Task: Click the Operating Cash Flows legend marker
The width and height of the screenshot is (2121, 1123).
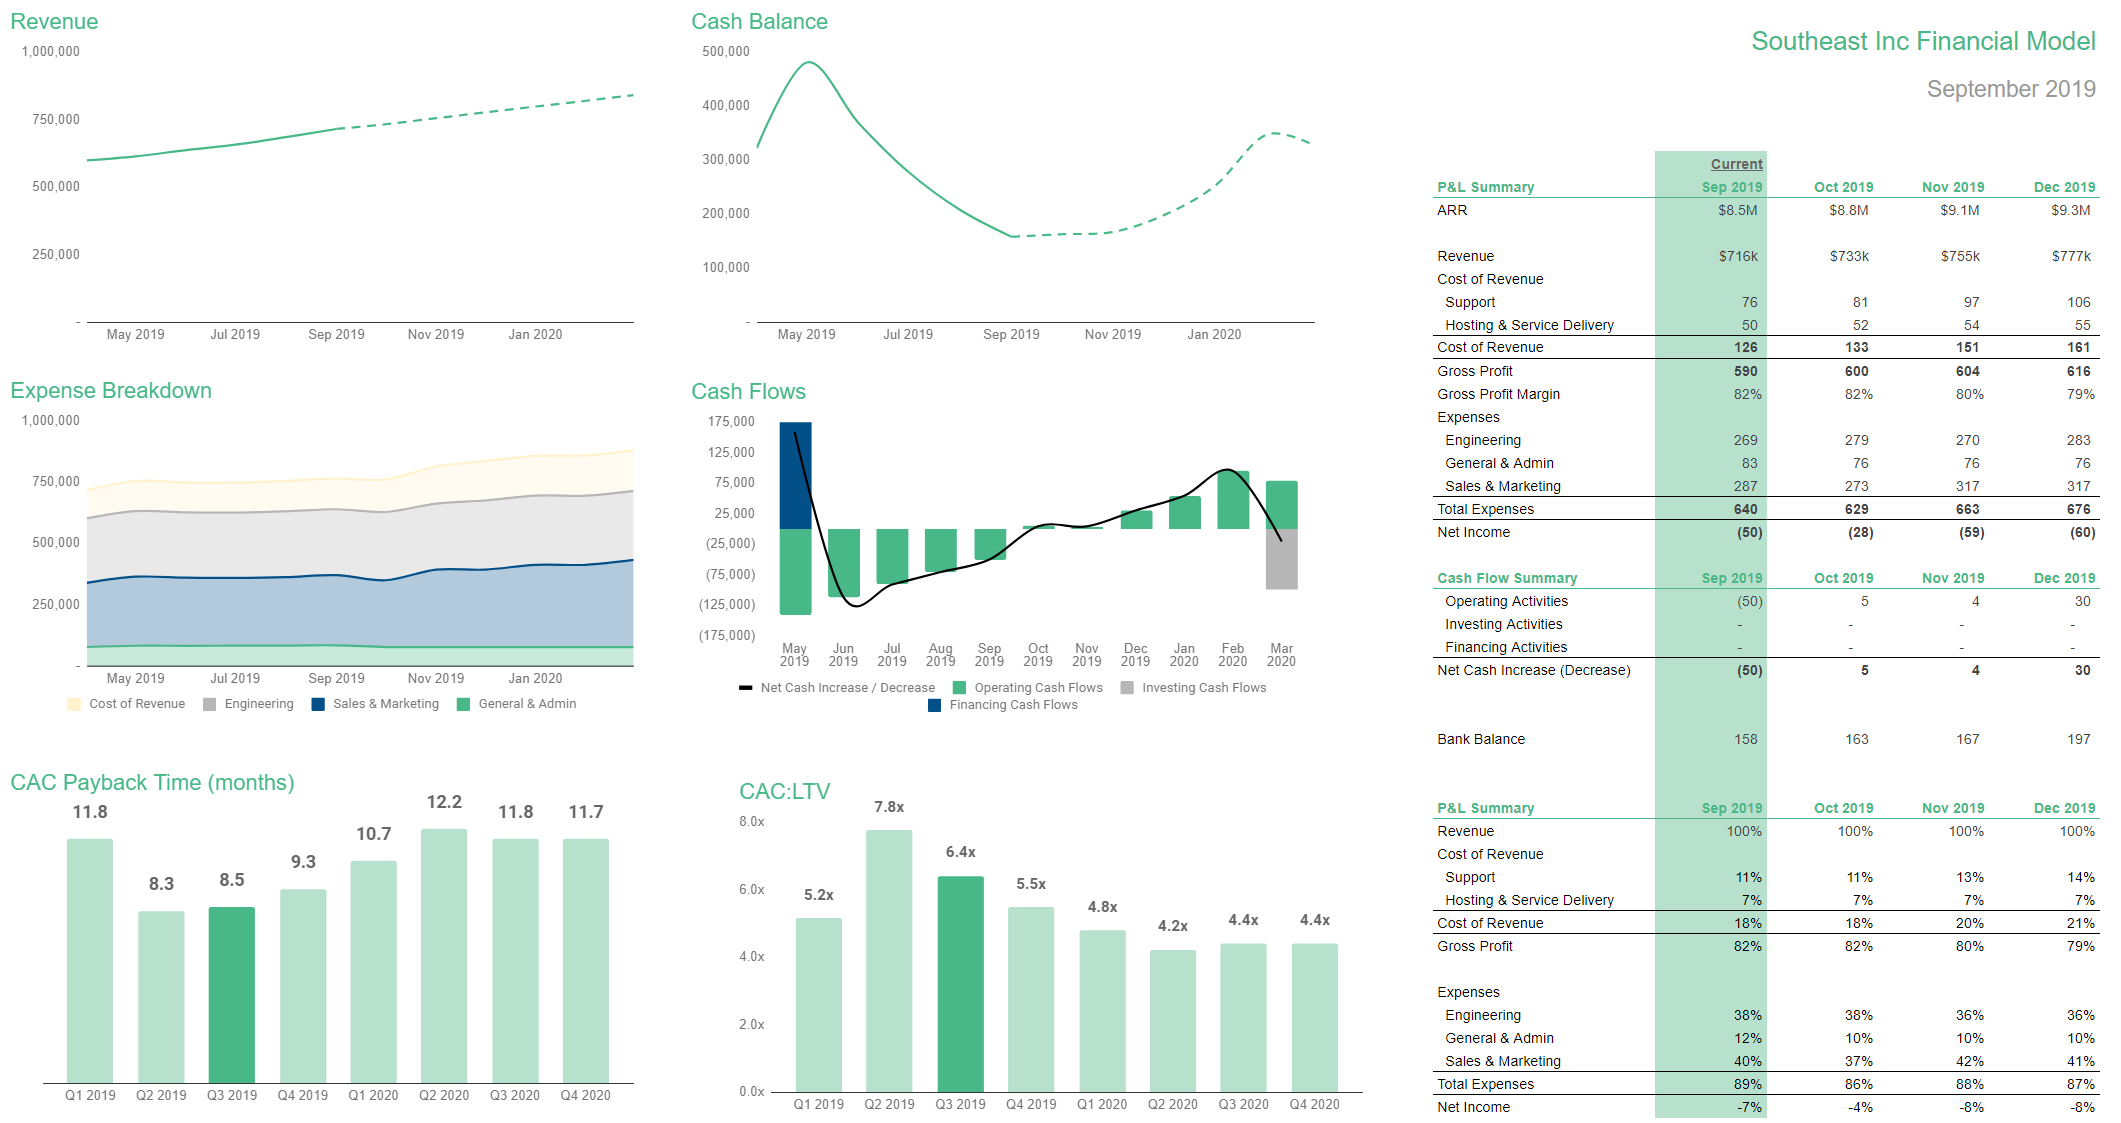Action: coord(960,688)
